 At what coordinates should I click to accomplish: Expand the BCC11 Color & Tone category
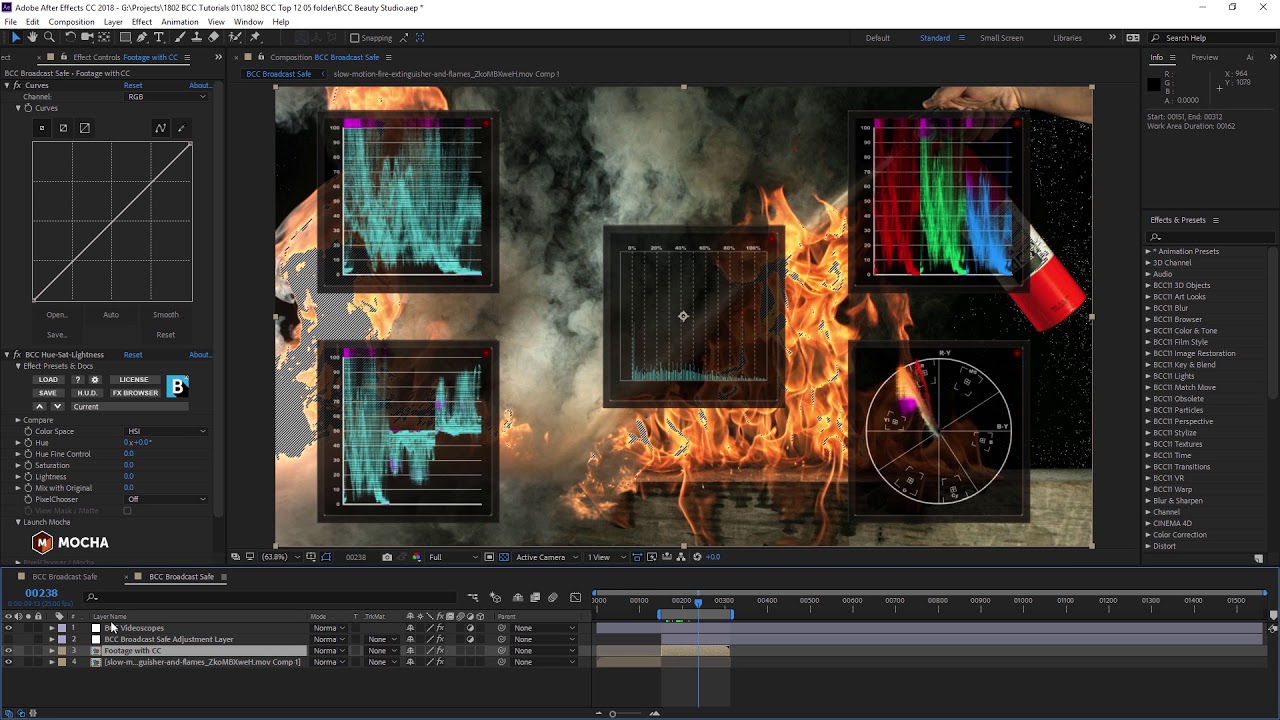tap(1148, 331)
